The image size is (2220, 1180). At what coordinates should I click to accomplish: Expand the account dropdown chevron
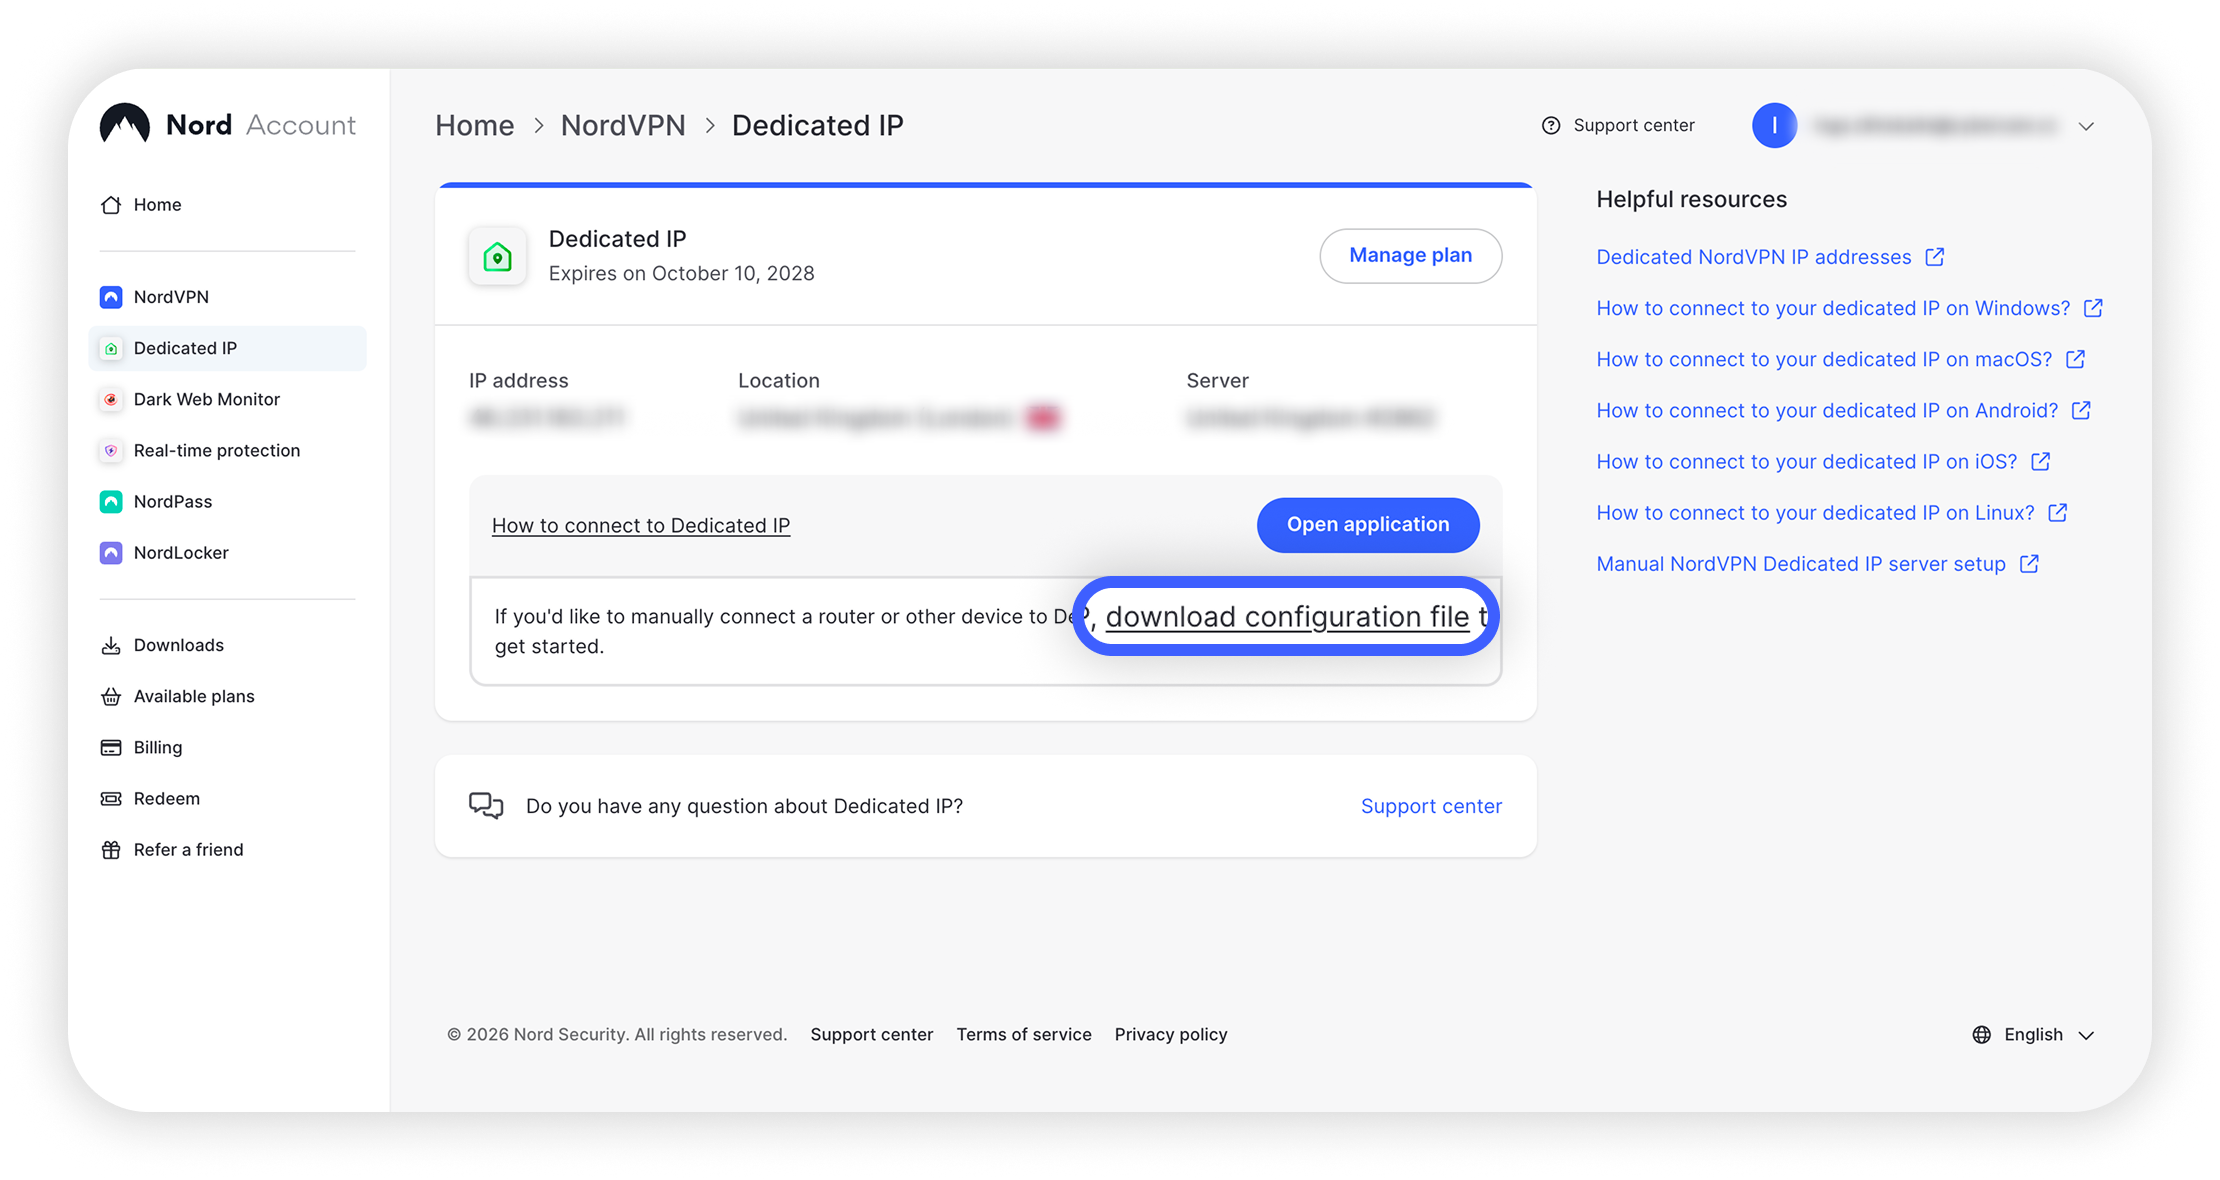pyautogui.click(x=2086, y=126)
